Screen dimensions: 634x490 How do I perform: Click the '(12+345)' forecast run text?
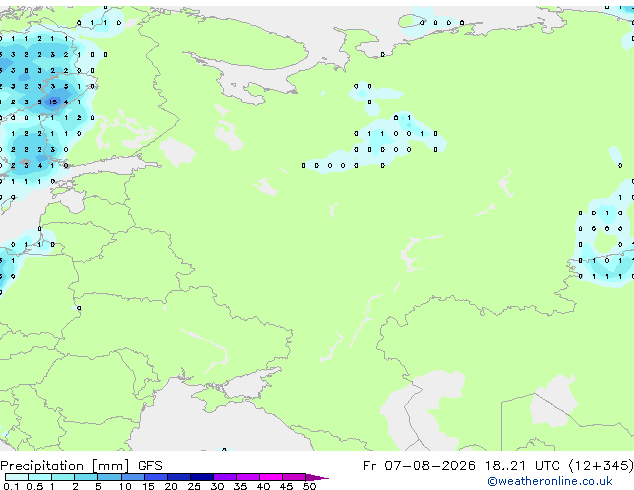point(601,466)
